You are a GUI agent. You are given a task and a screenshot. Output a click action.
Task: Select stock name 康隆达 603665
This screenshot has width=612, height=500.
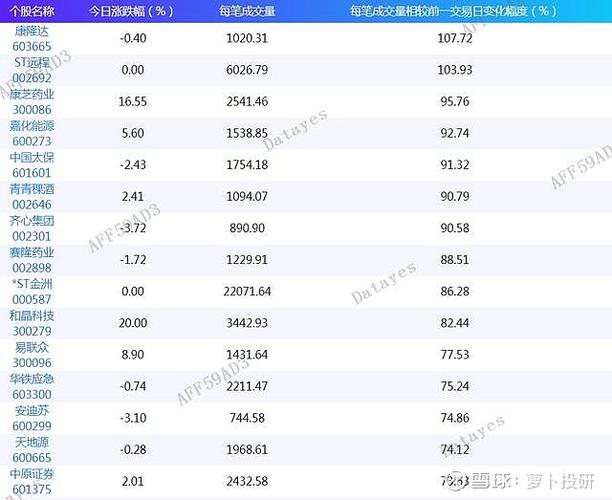[32, 39]
